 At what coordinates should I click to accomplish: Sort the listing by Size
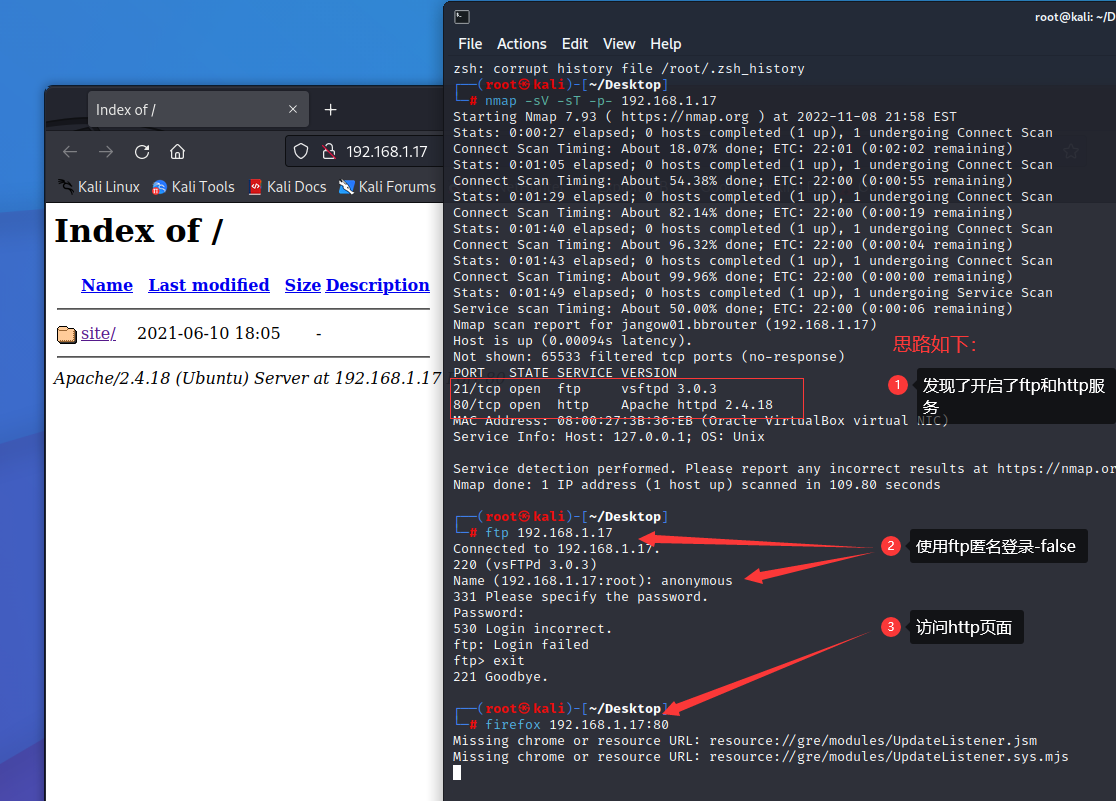point(302,285)
